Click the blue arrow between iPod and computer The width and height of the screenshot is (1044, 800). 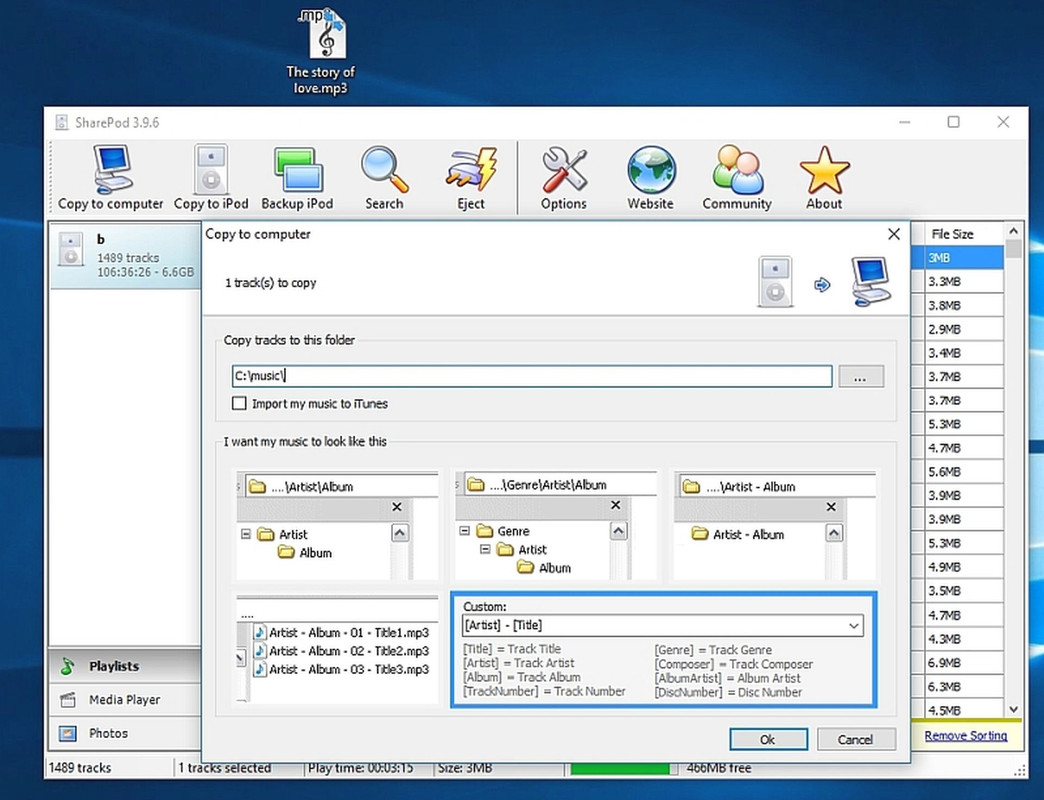click(822, 285)
